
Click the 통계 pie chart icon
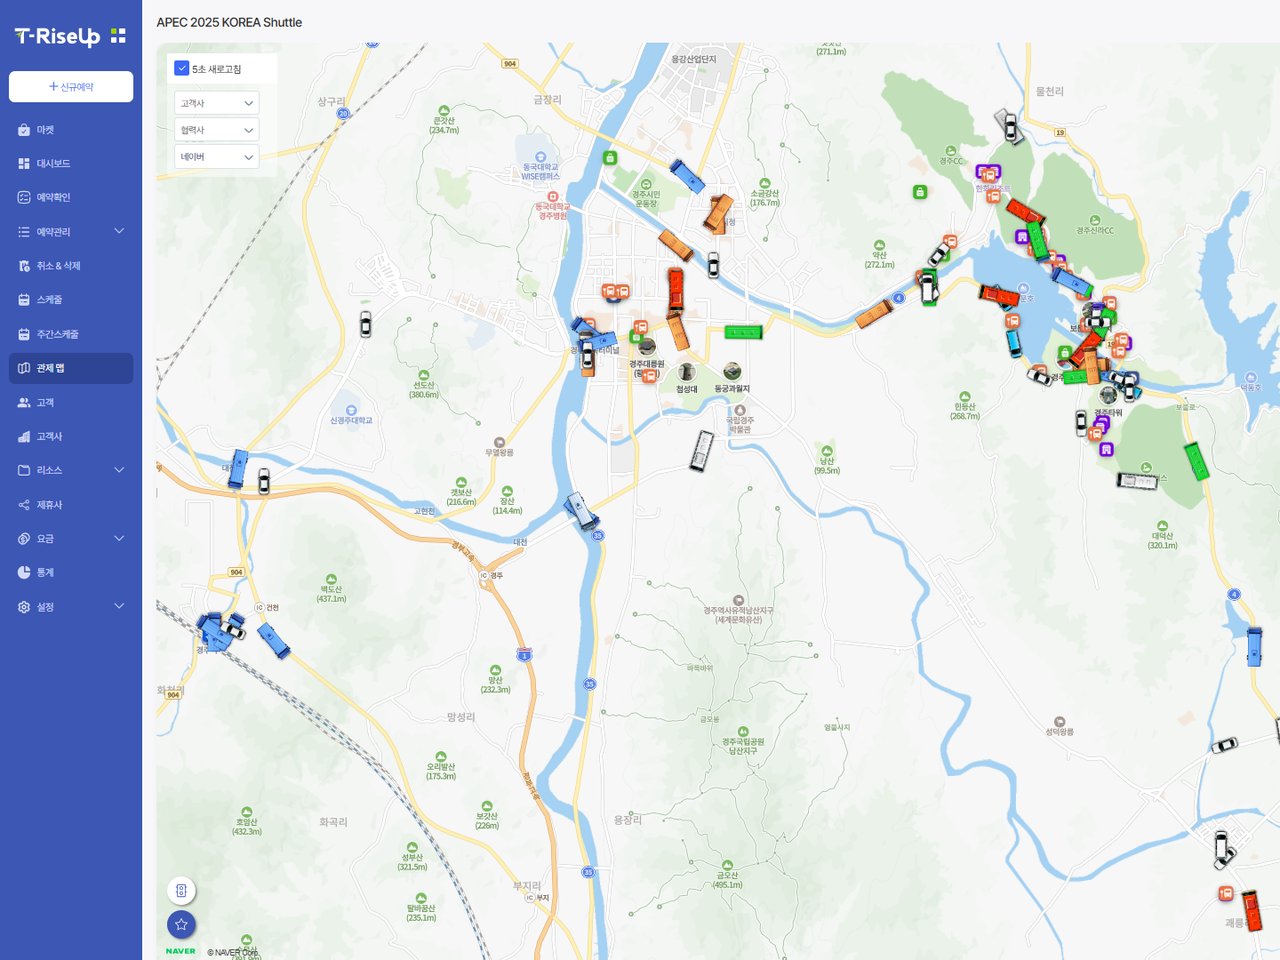[x=24, y=572]
